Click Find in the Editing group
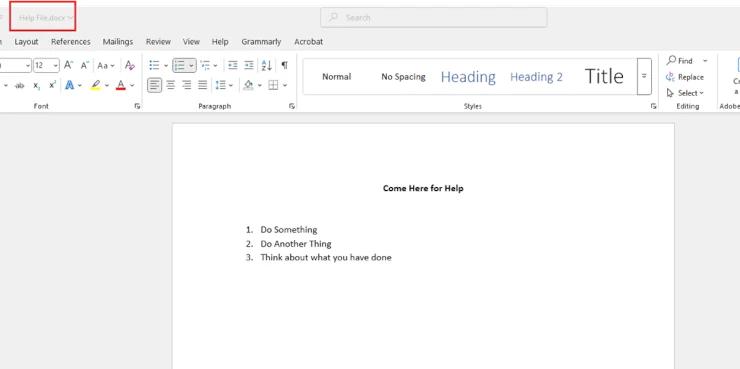The width and height of the screenshot is (740, 369). click(x=680, y=61)
